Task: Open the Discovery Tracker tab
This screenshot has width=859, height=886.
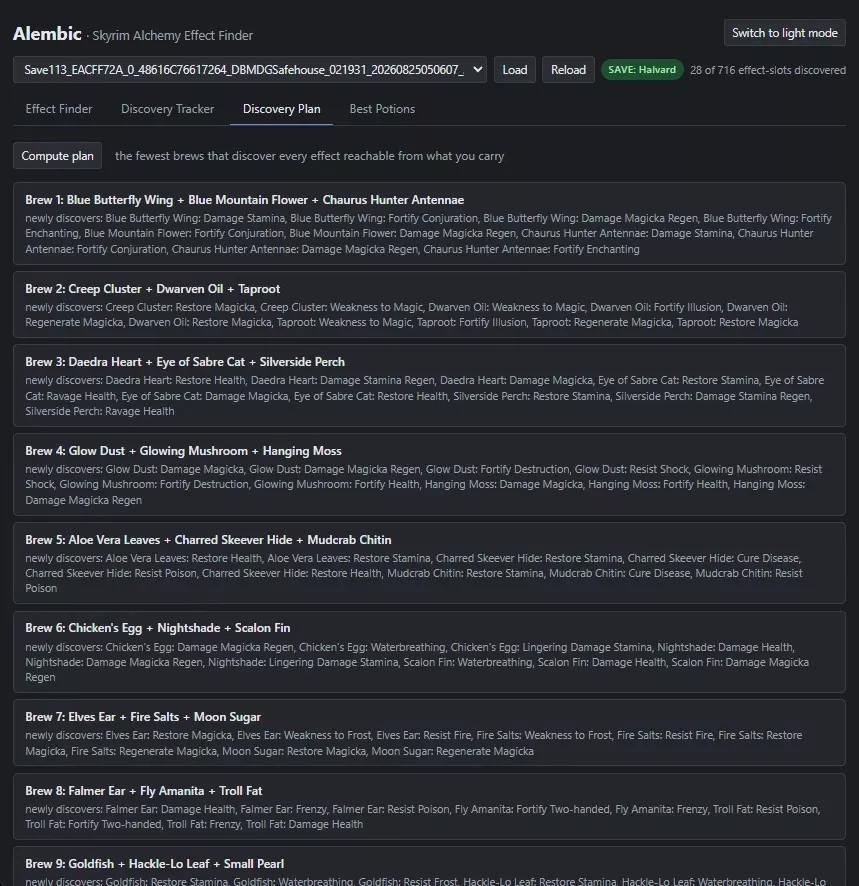Action: click(167, 108)
